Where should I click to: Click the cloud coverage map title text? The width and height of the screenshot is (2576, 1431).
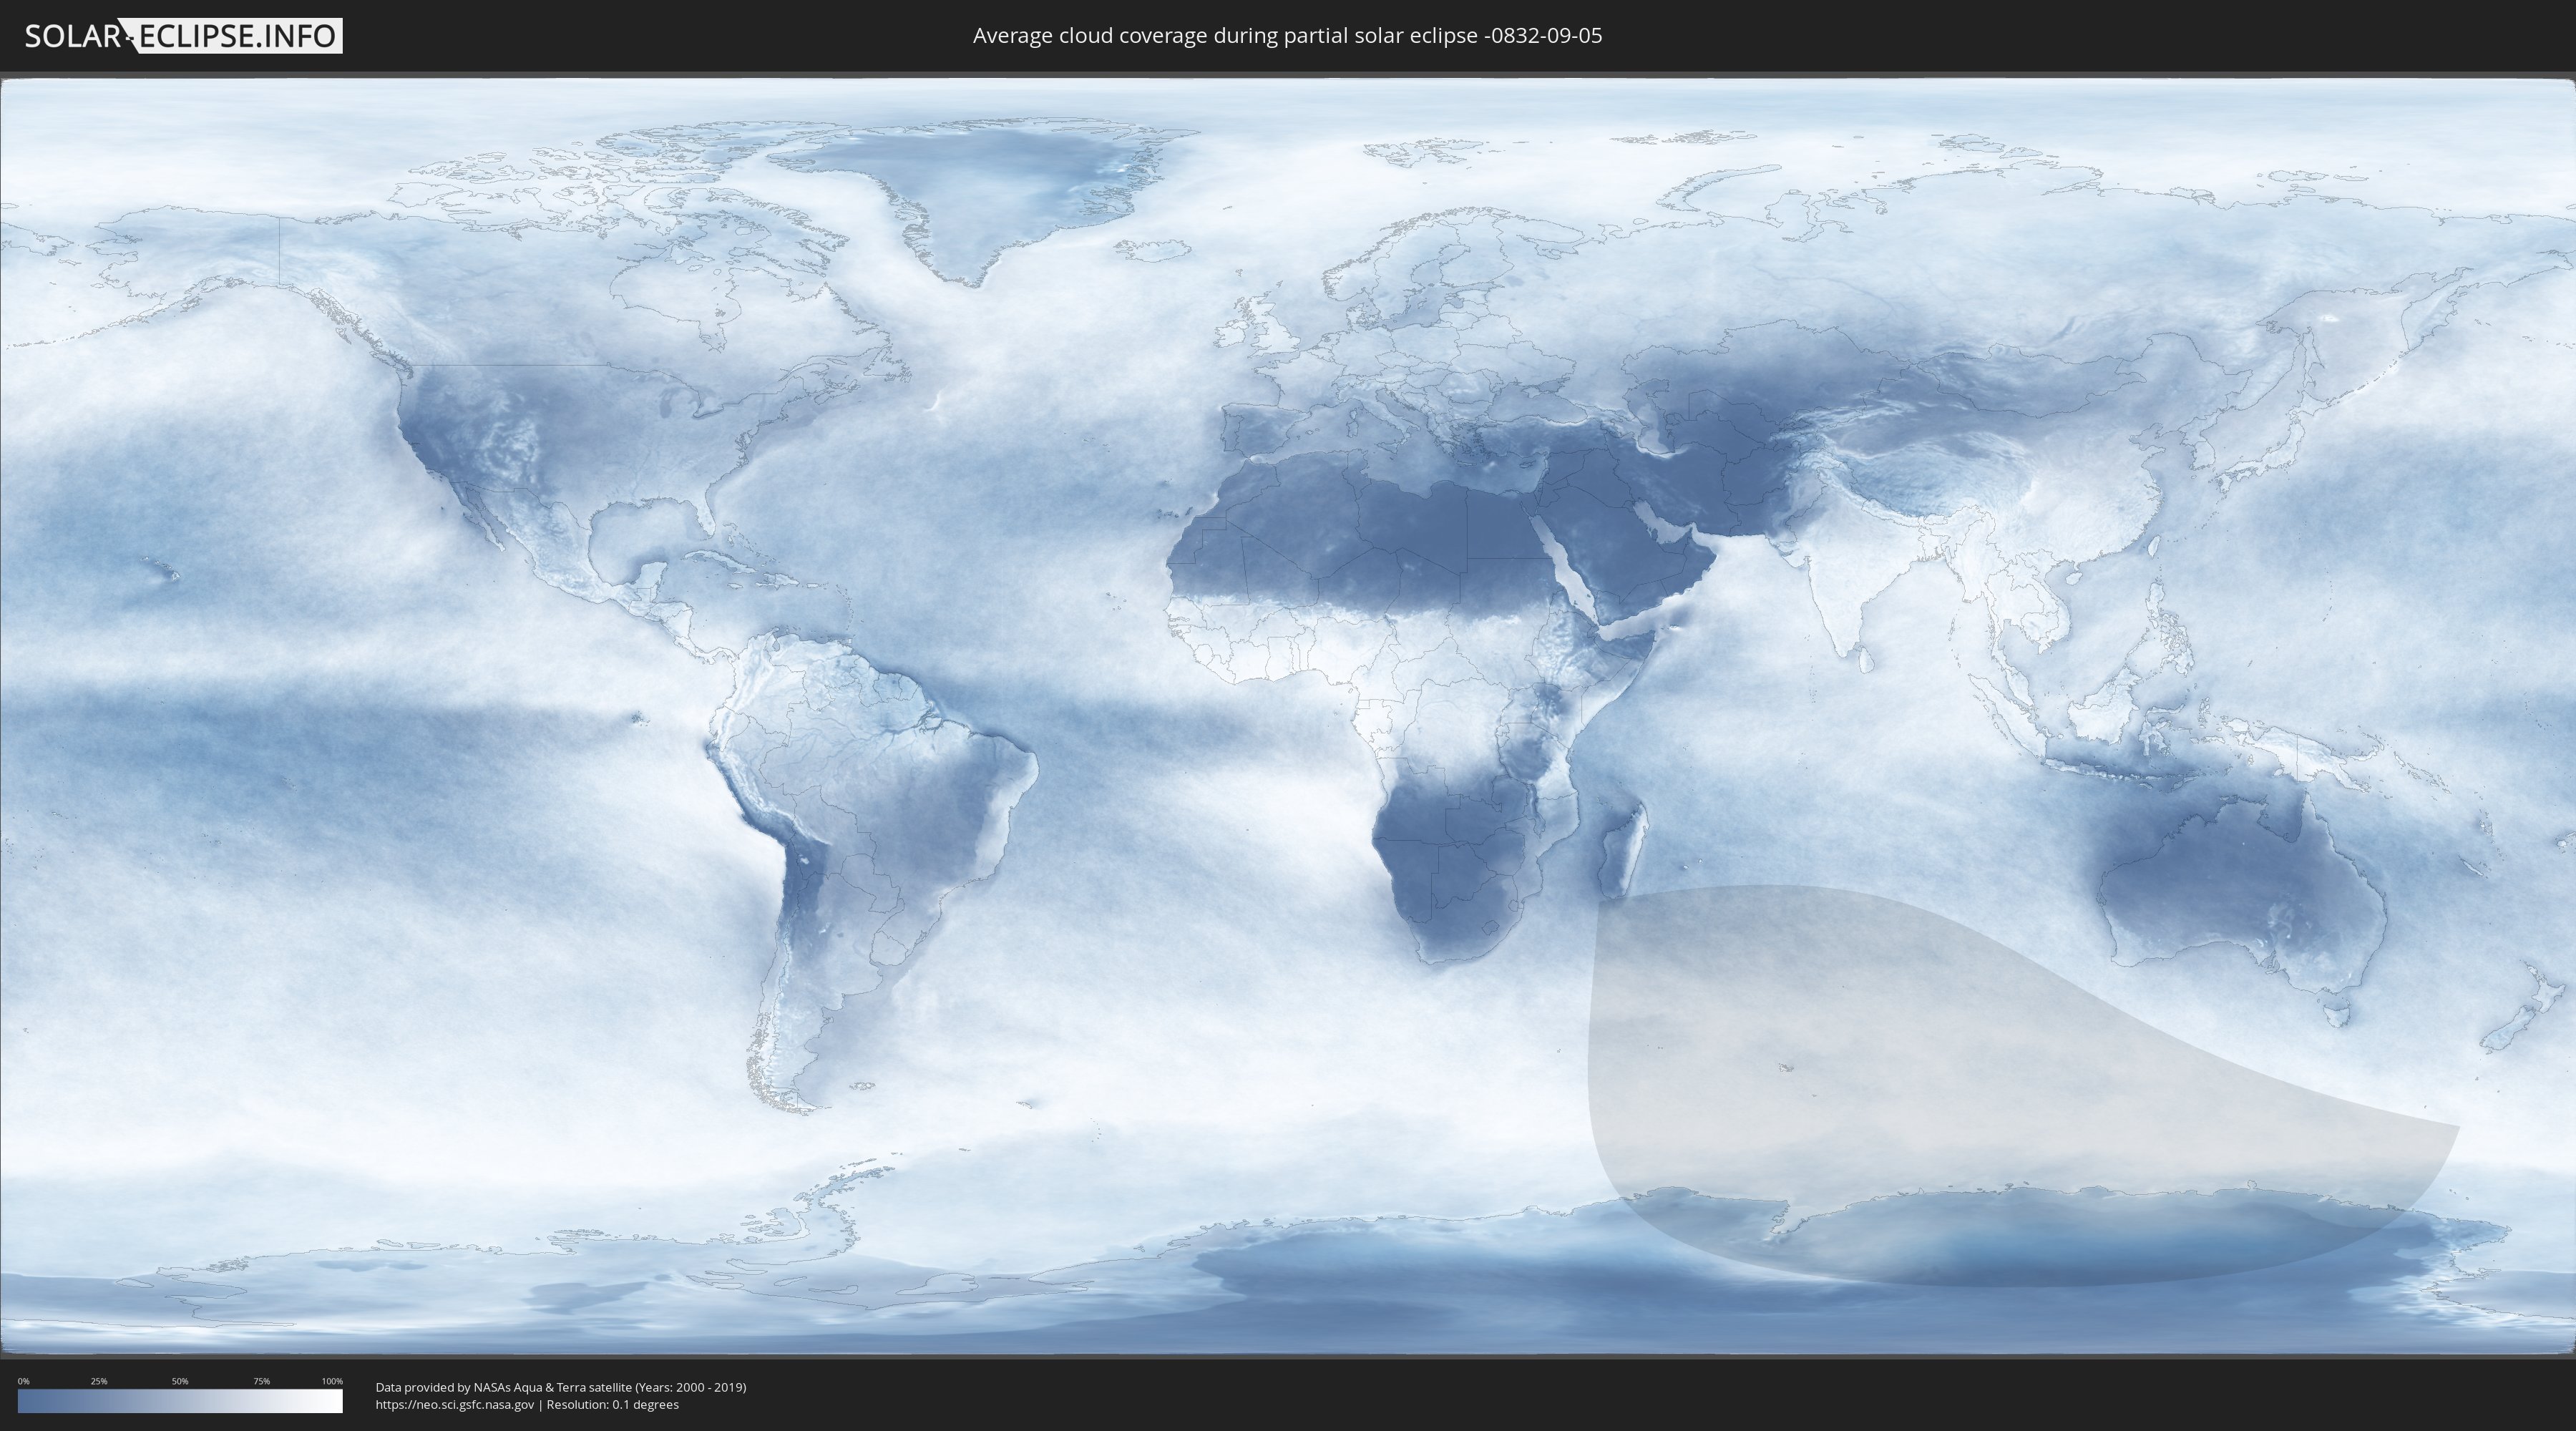click(x=1287, y=36)
